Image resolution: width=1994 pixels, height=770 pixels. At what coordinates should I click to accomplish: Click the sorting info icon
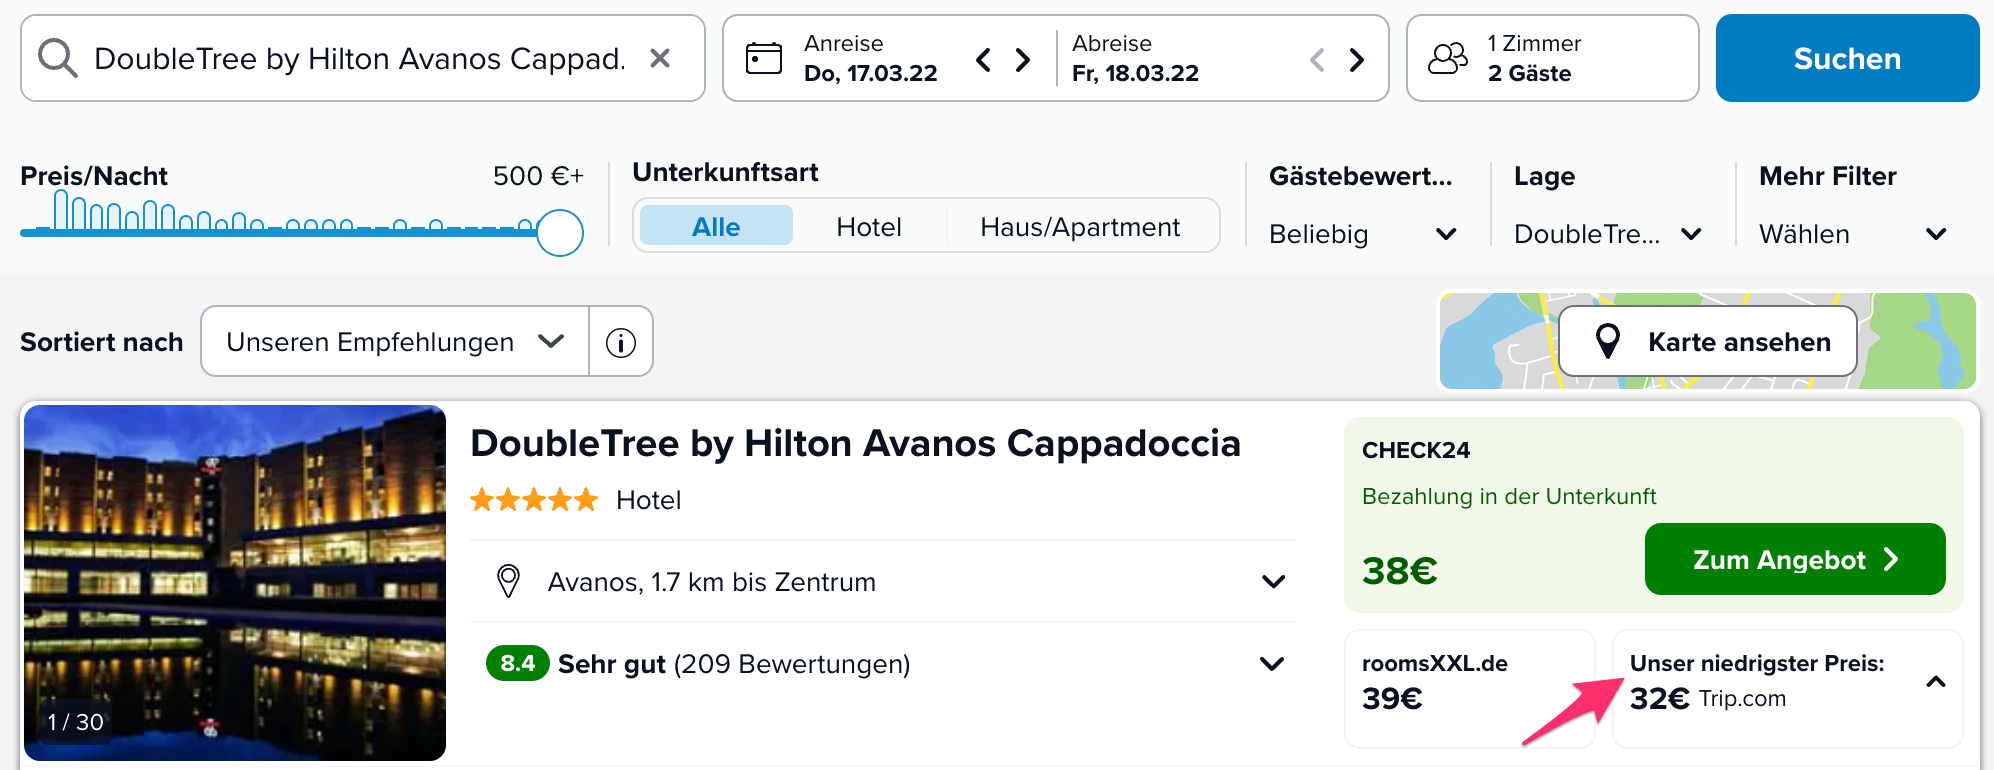621,342
